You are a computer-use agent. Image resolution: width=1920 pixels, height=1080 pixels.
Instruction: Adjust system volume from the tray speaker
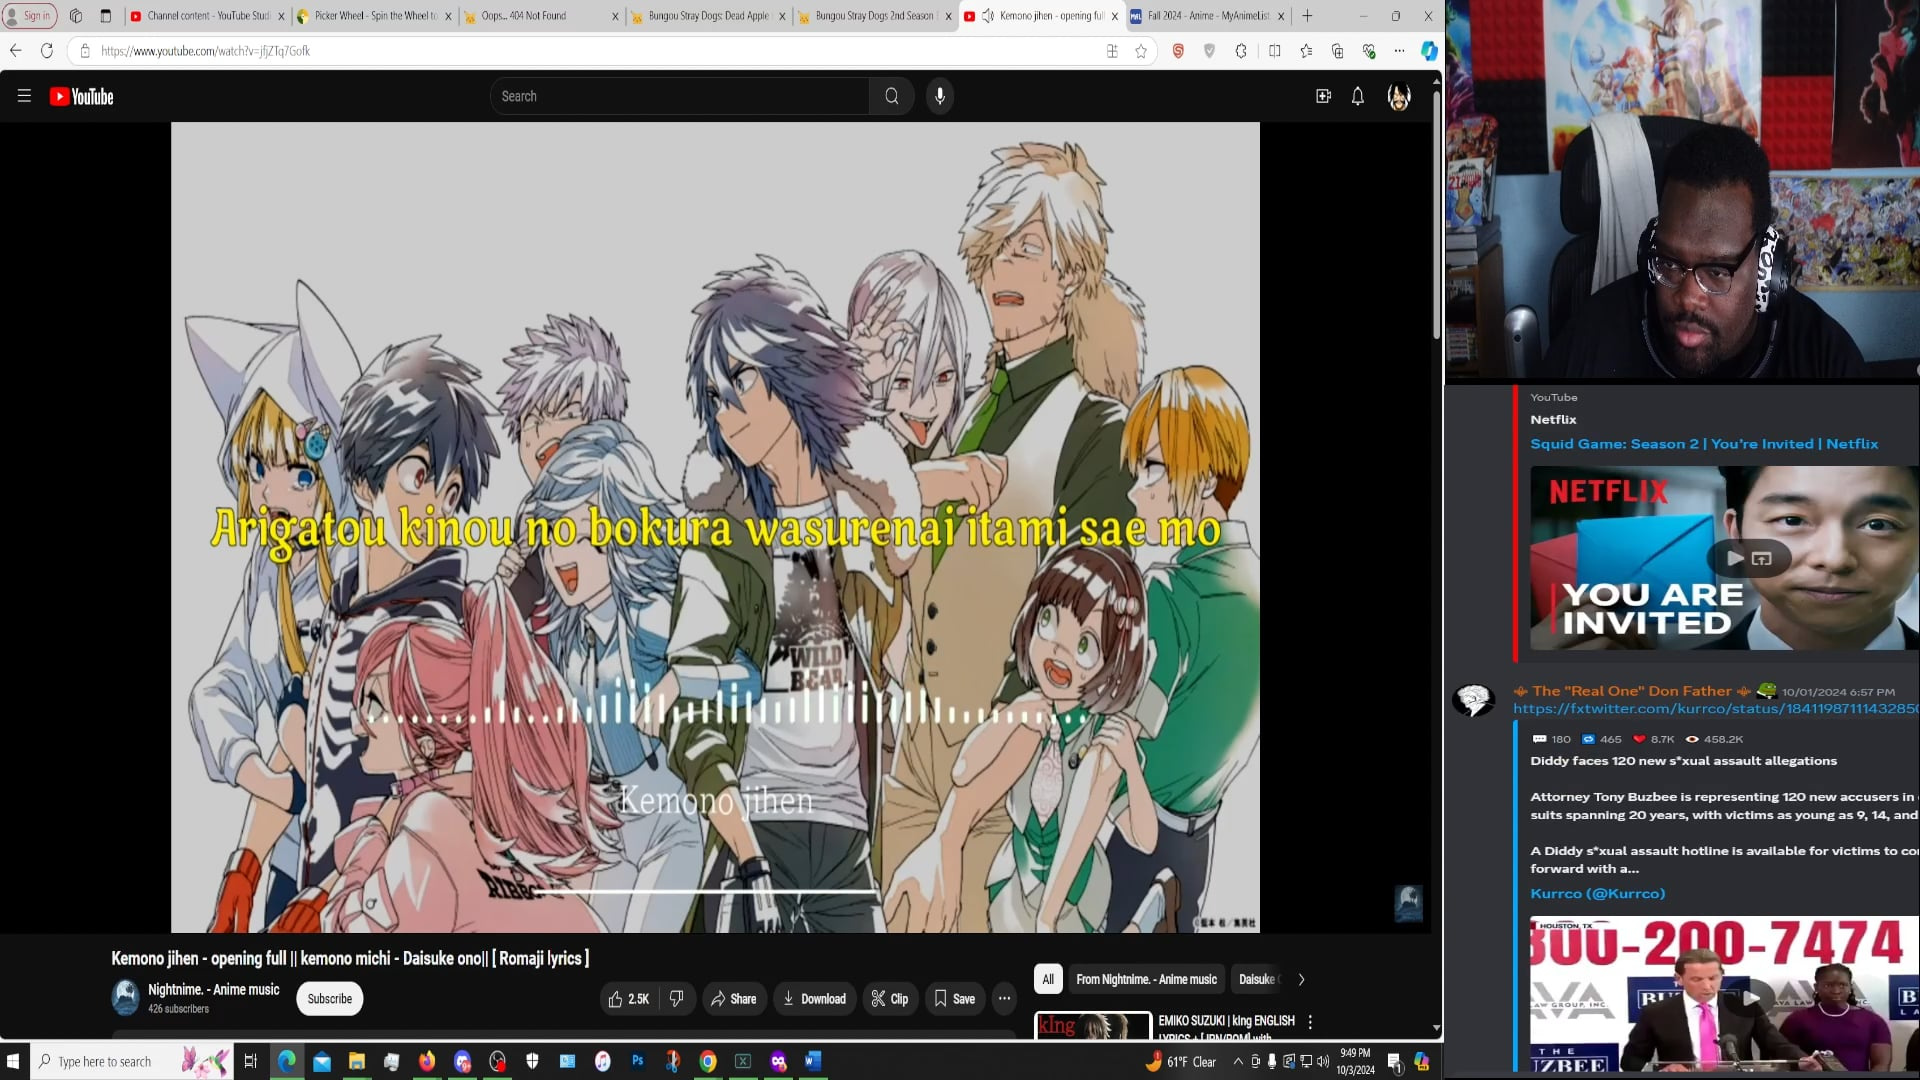[1323, 1061]
